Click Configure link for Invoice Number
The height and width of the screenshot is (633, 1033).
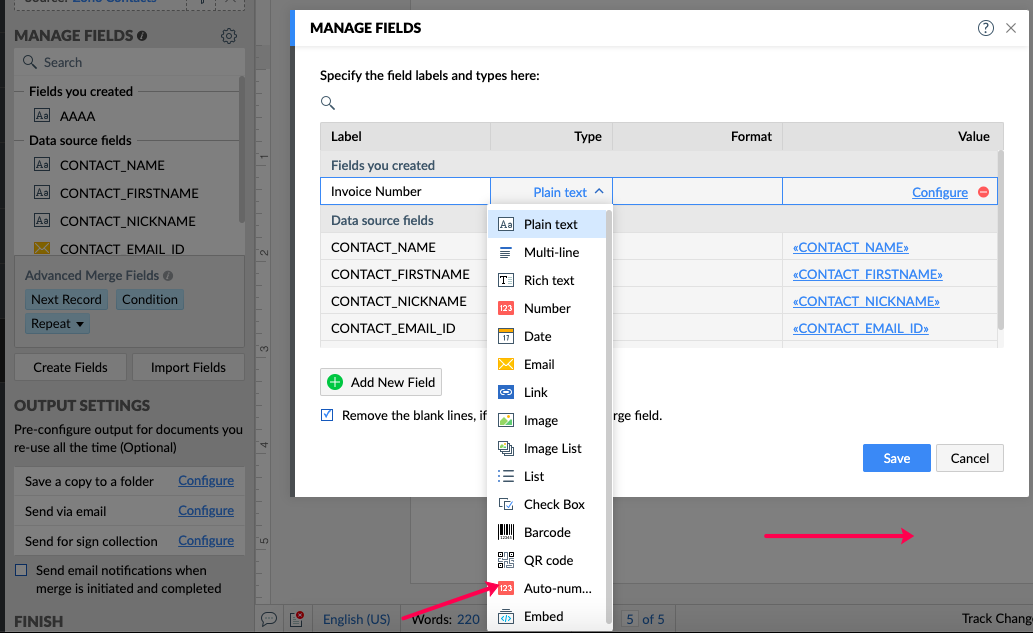pos(939,192)
